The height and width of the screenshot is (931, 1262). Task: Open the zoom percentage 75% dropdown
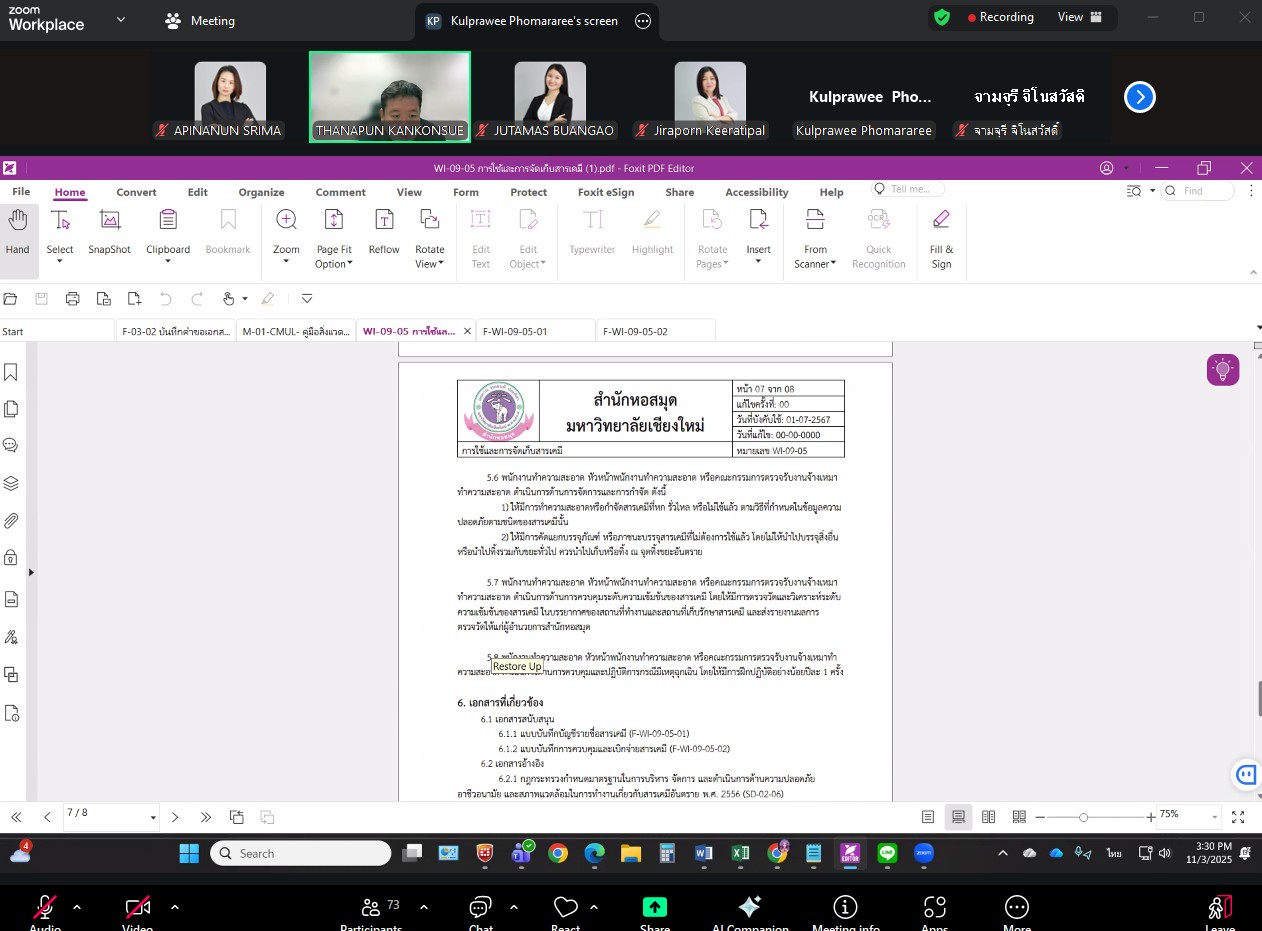click(x=1215, y=817)
